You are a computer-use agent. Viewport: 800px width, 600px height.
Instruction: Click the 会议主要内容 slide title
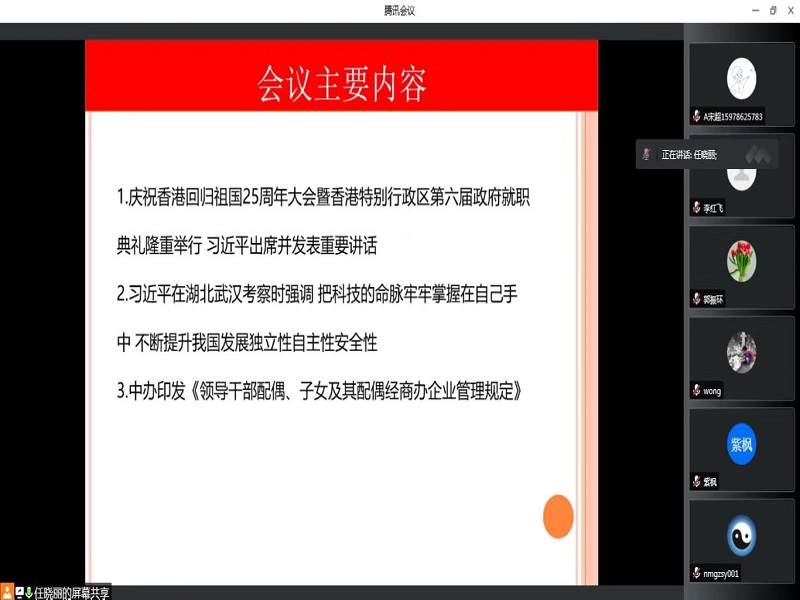[342, 84]
